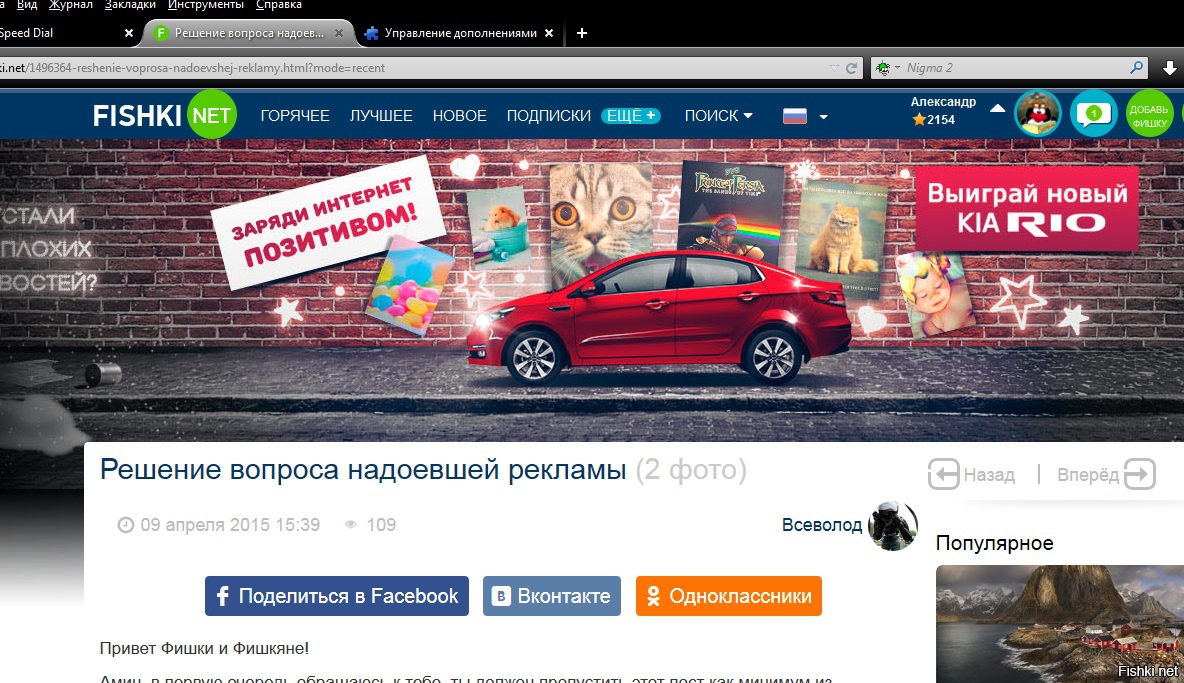Go to next post with Вперёд
1184x683 pixels.
(x=1105, y=475)
